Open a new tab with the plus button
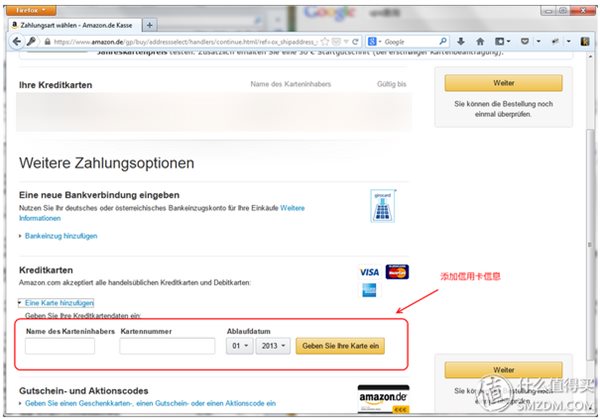 click(150, 25)
